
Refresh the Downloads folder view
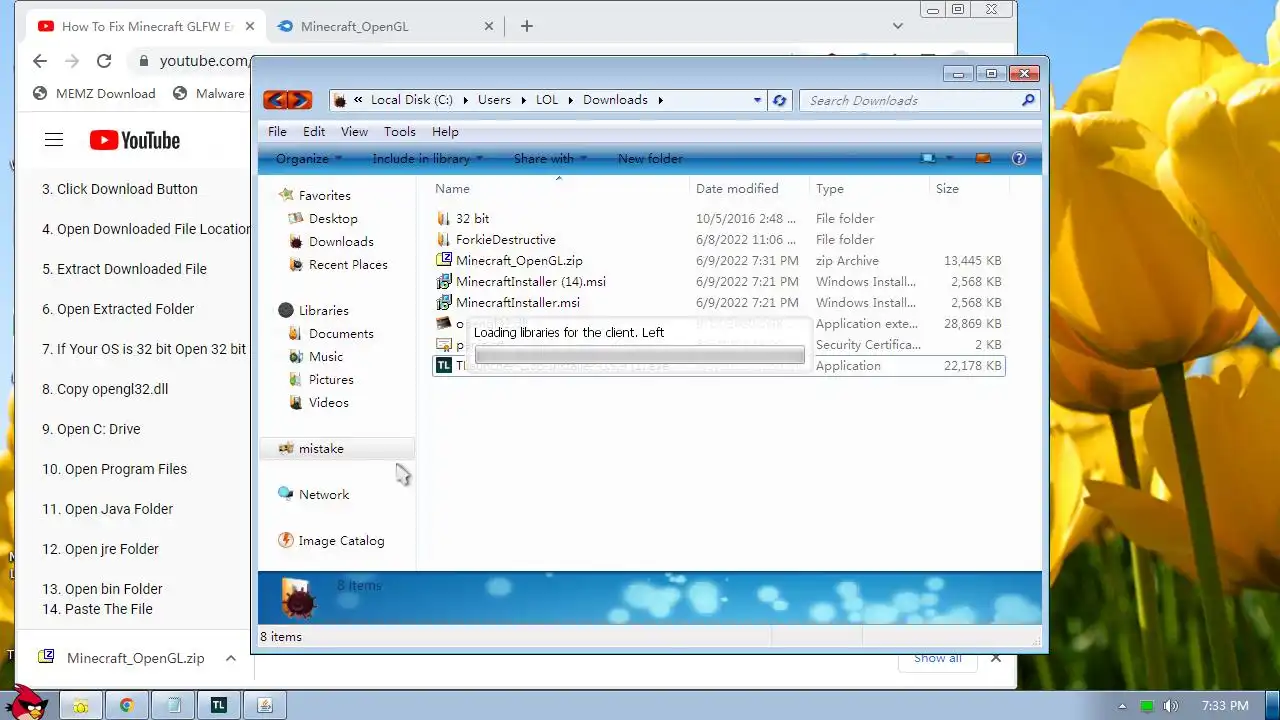pos(780,100)
